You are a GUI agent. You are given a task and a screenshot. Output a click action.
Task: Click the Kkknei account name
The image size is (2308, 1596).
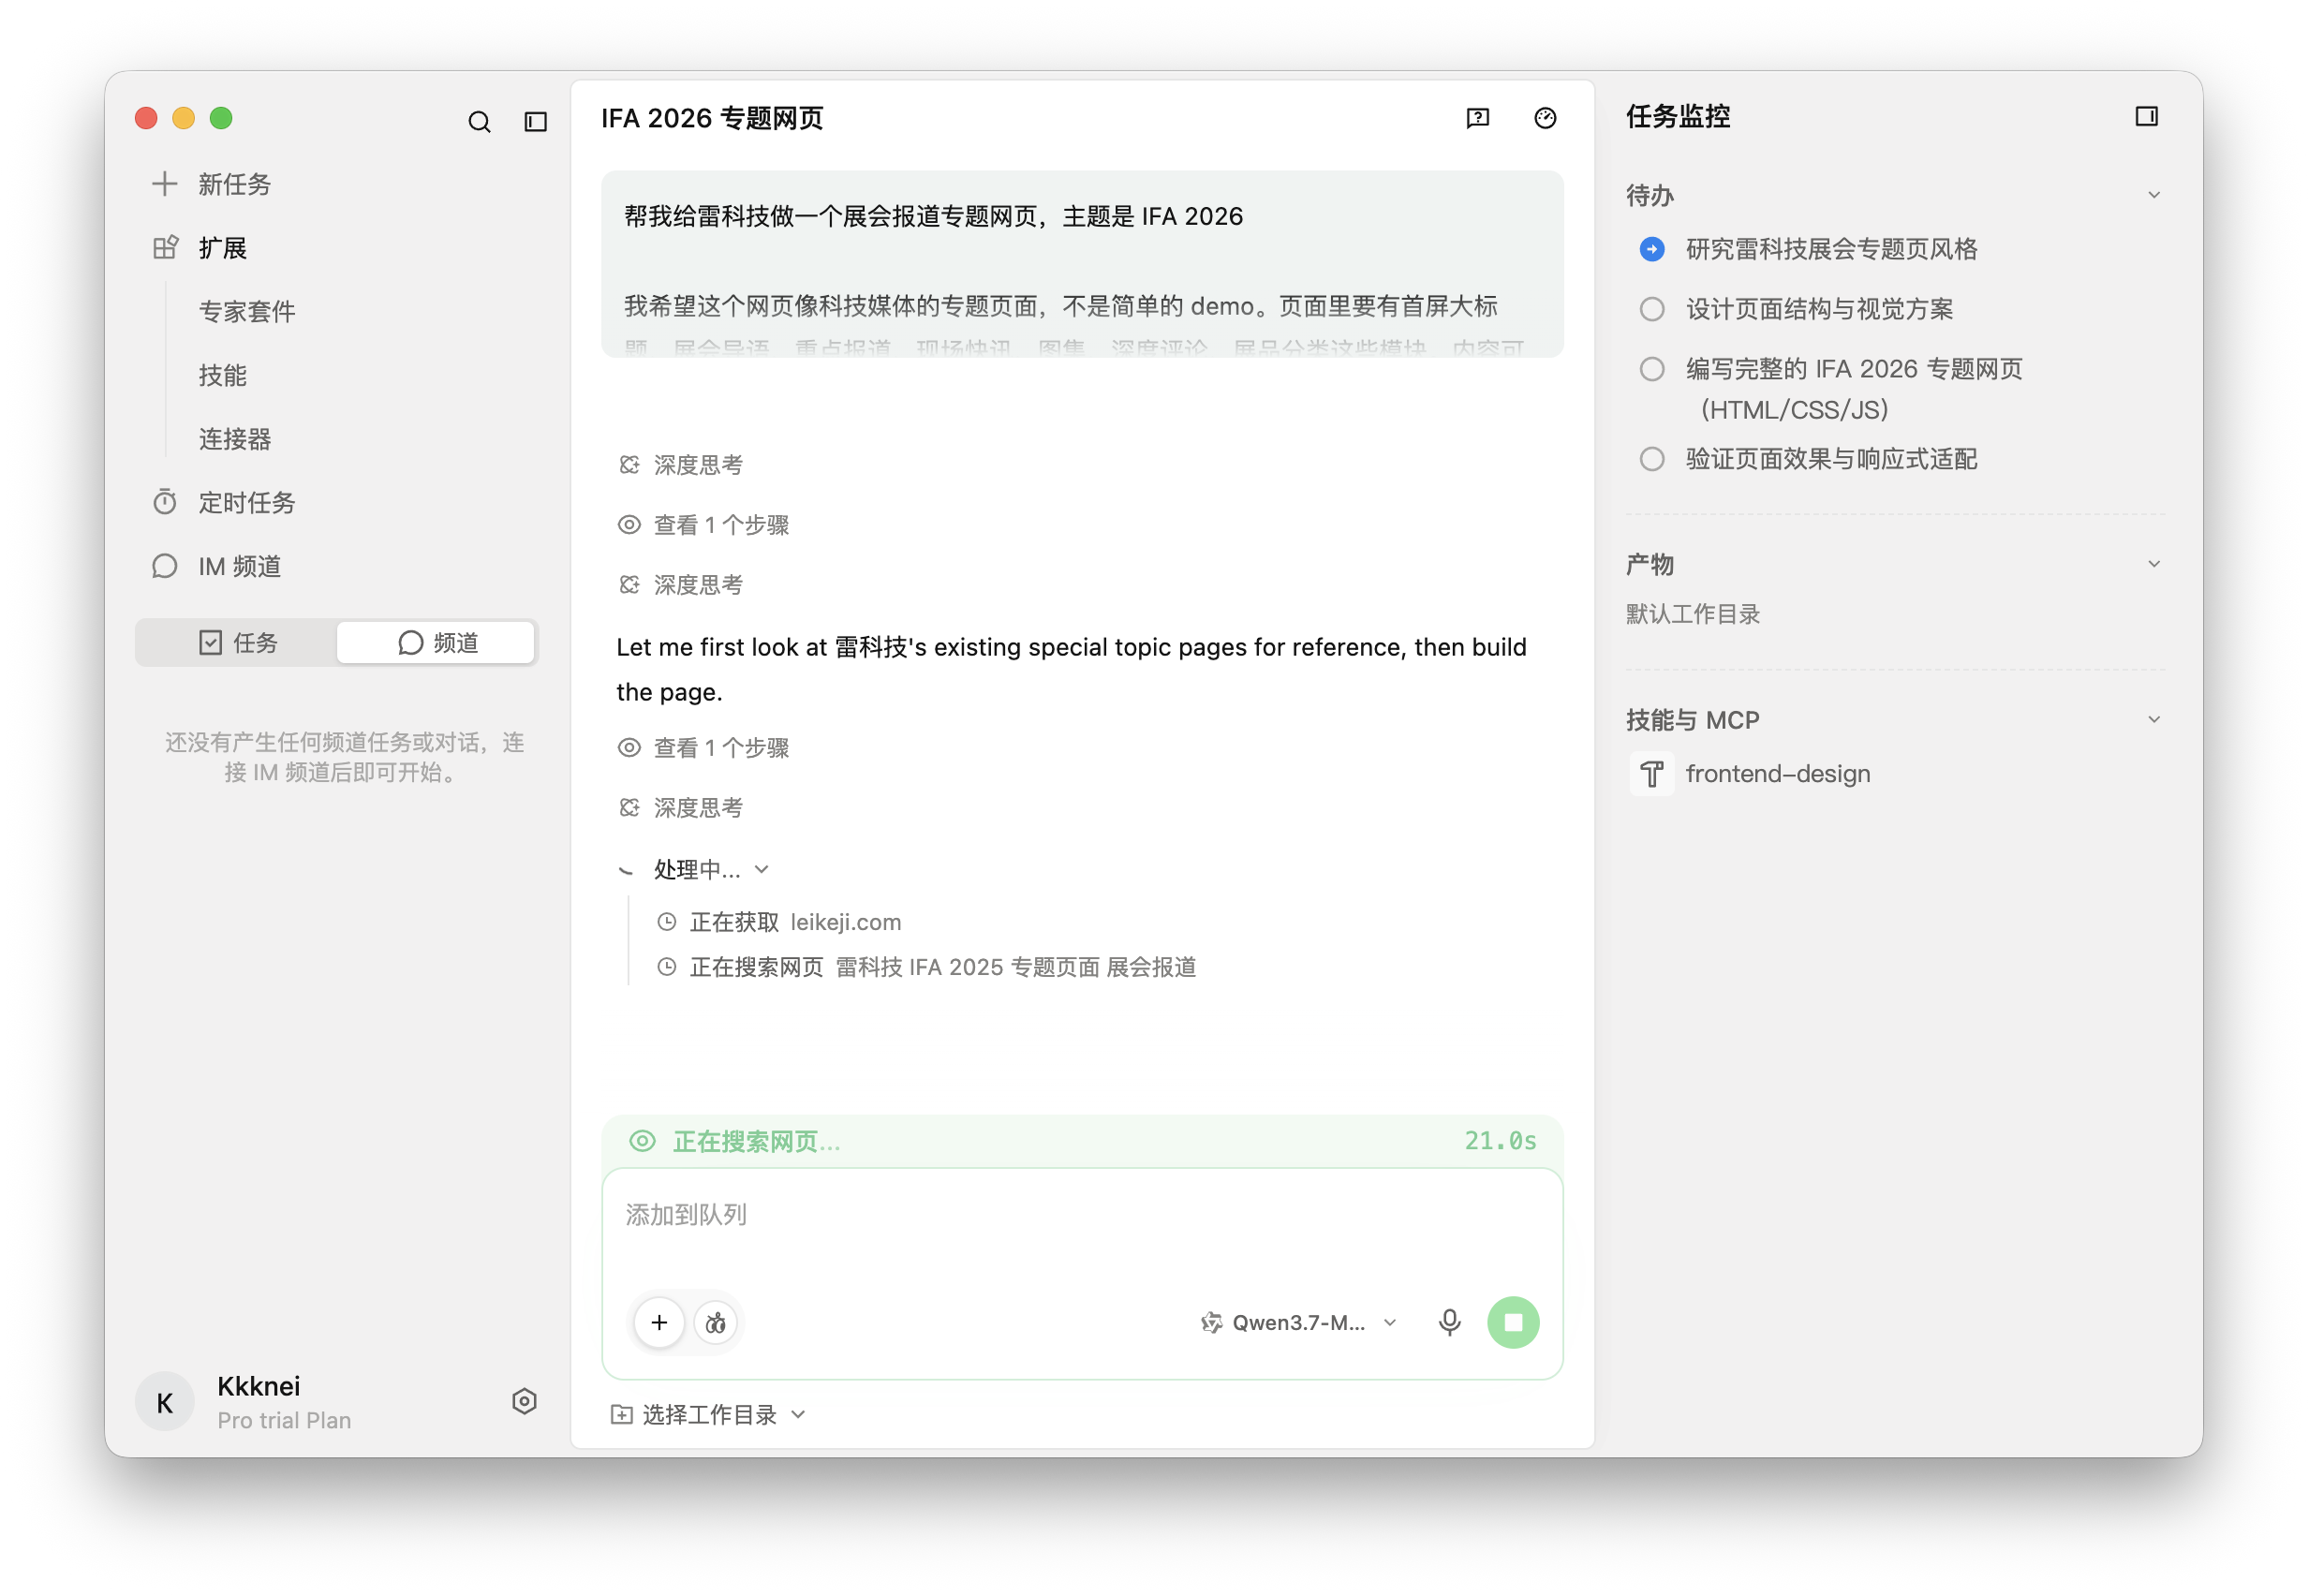[259, 1386]
